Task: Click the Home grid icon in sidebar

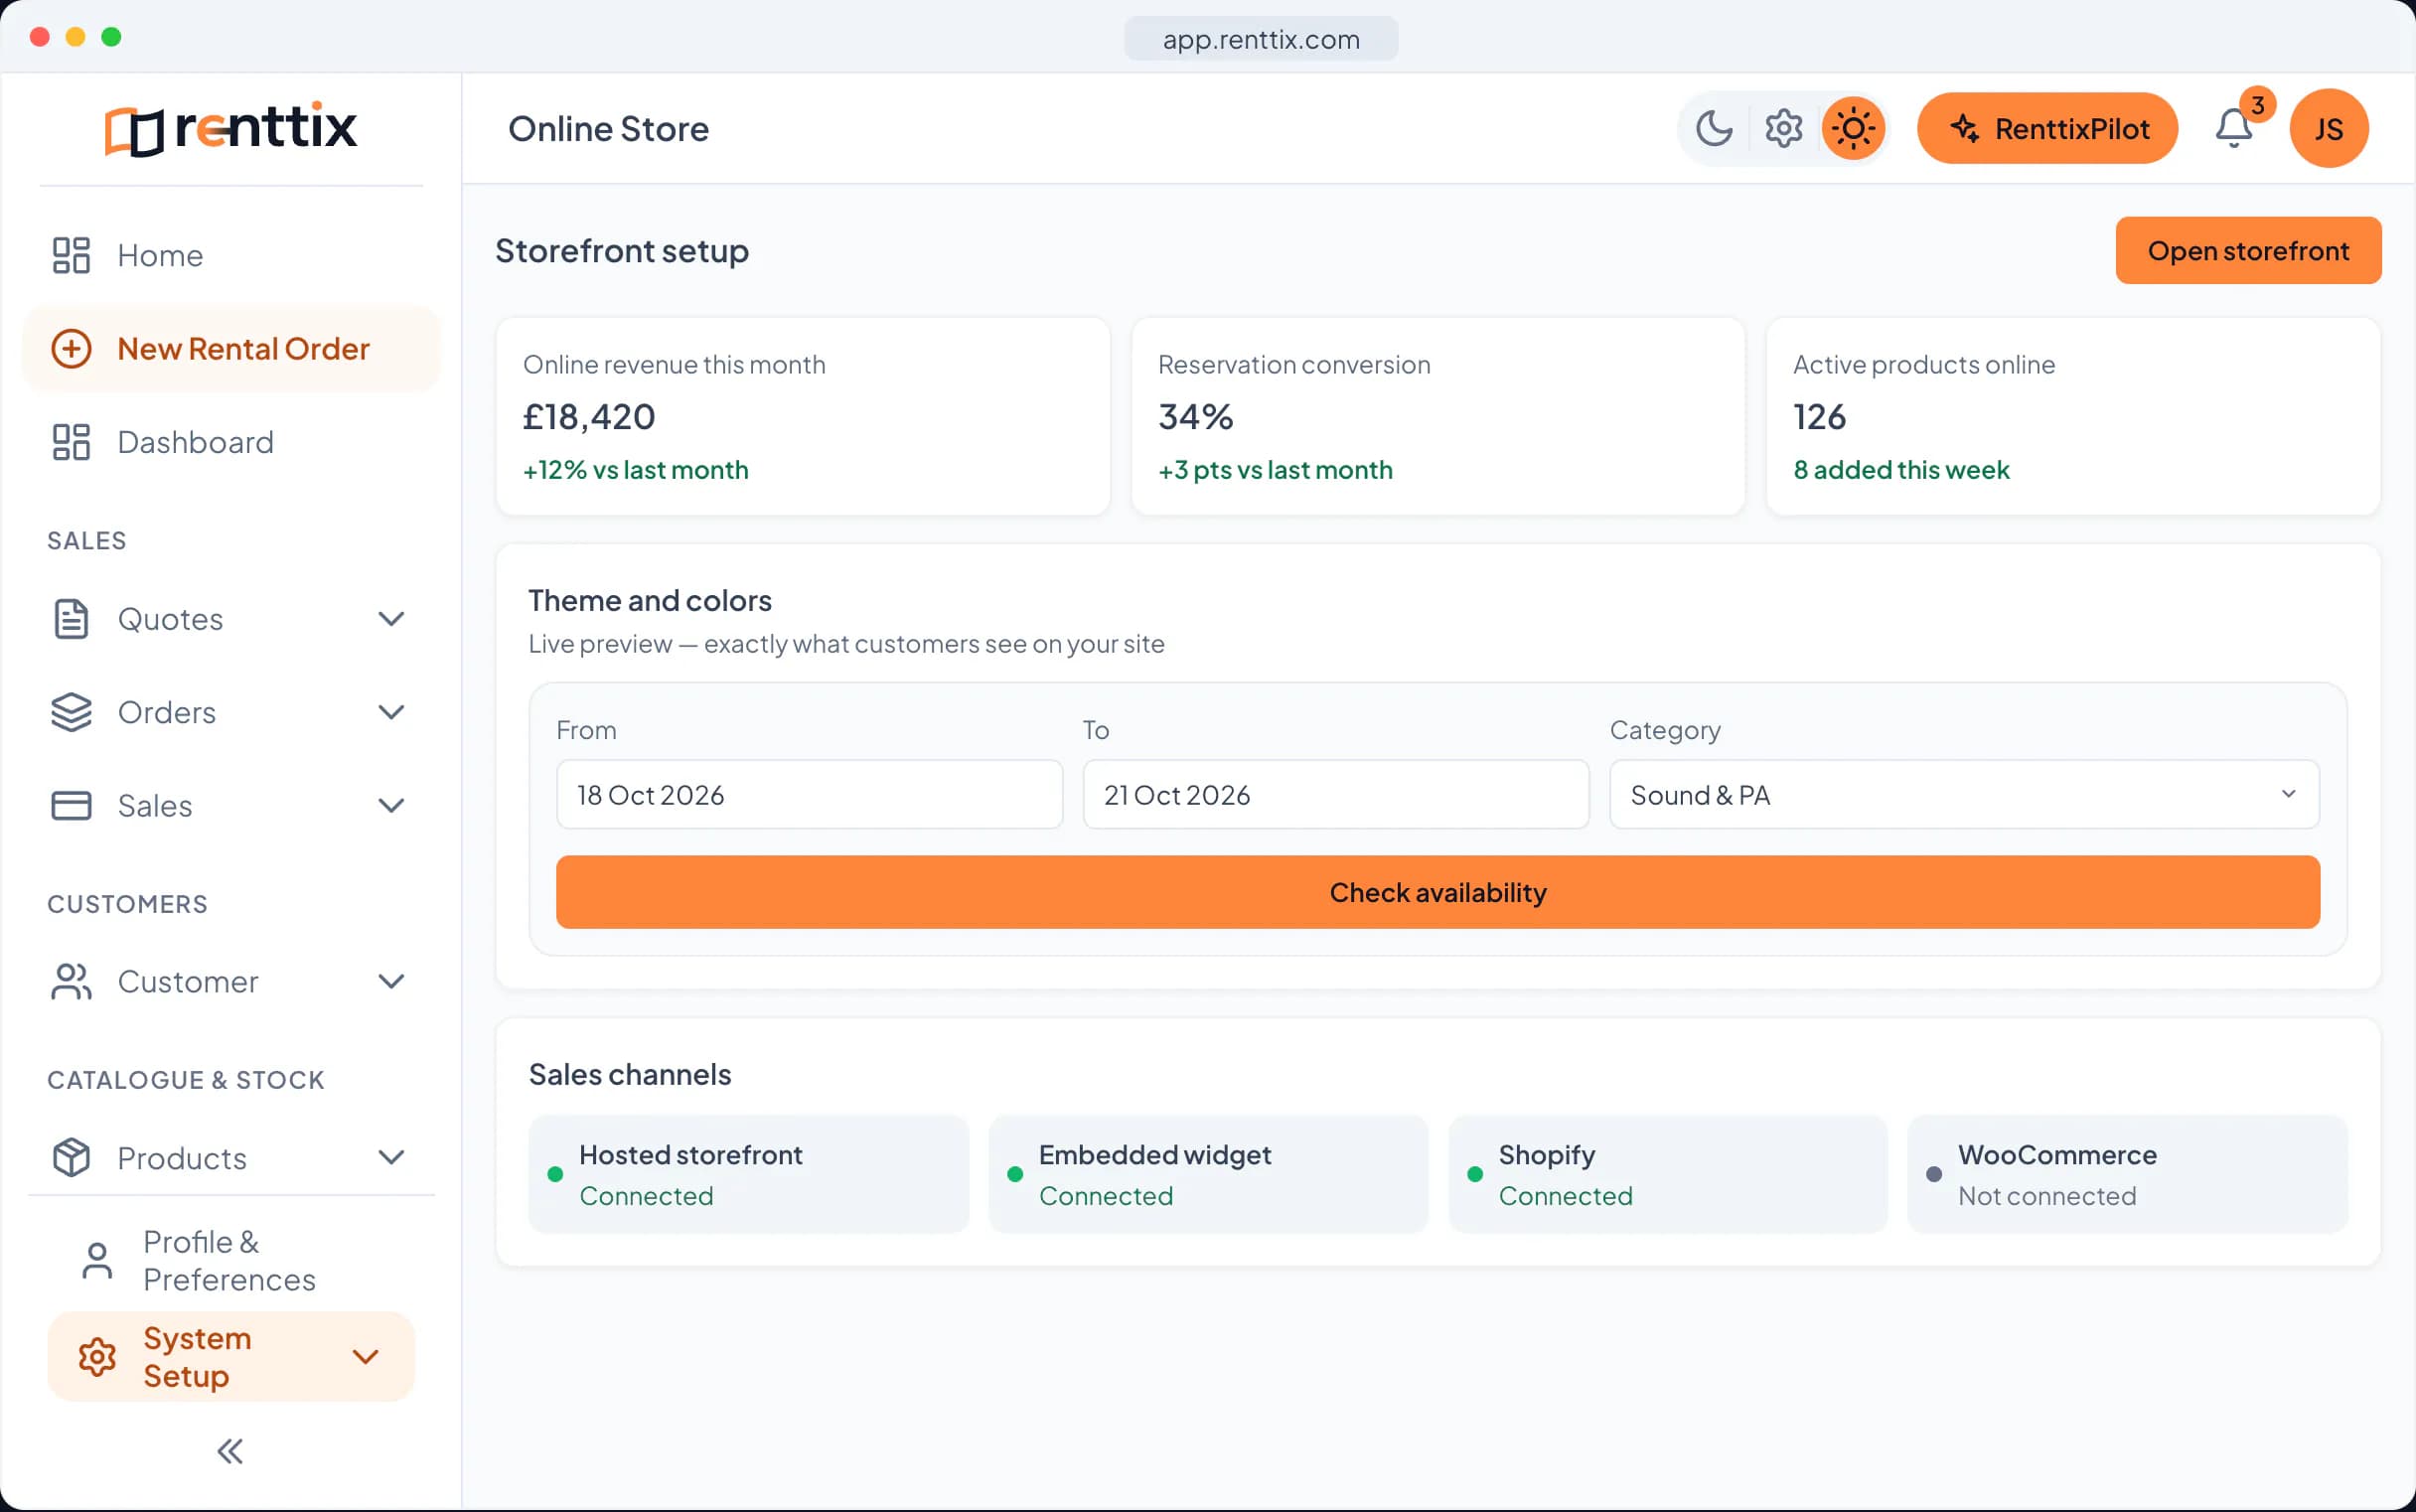Action: [71, 255]
